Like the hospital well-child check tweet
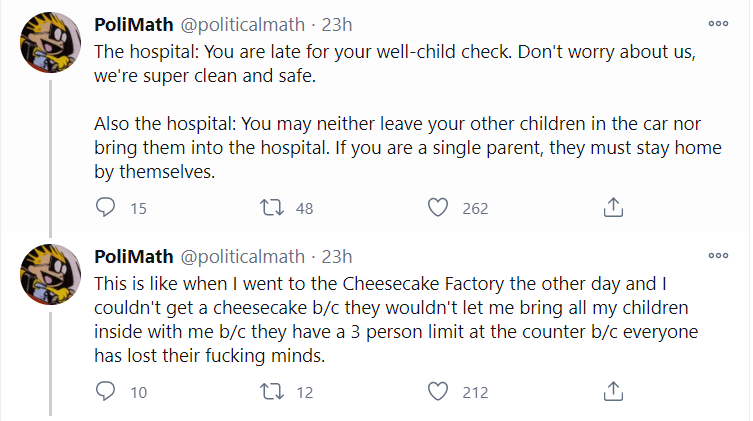753x421 pixels. tap(437, 207)
